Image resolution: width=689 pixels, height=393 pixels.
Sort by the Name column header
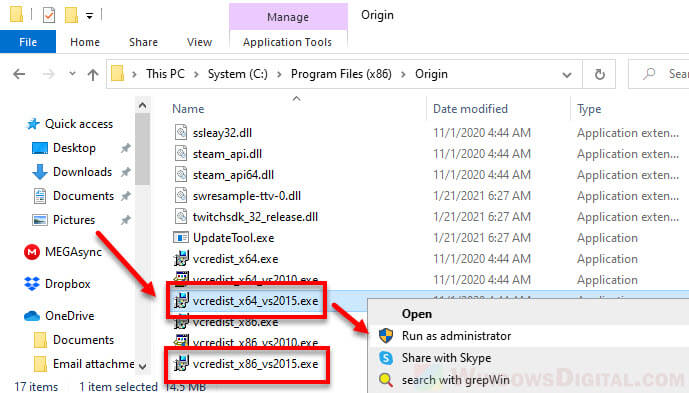click(x=188, y=109)
